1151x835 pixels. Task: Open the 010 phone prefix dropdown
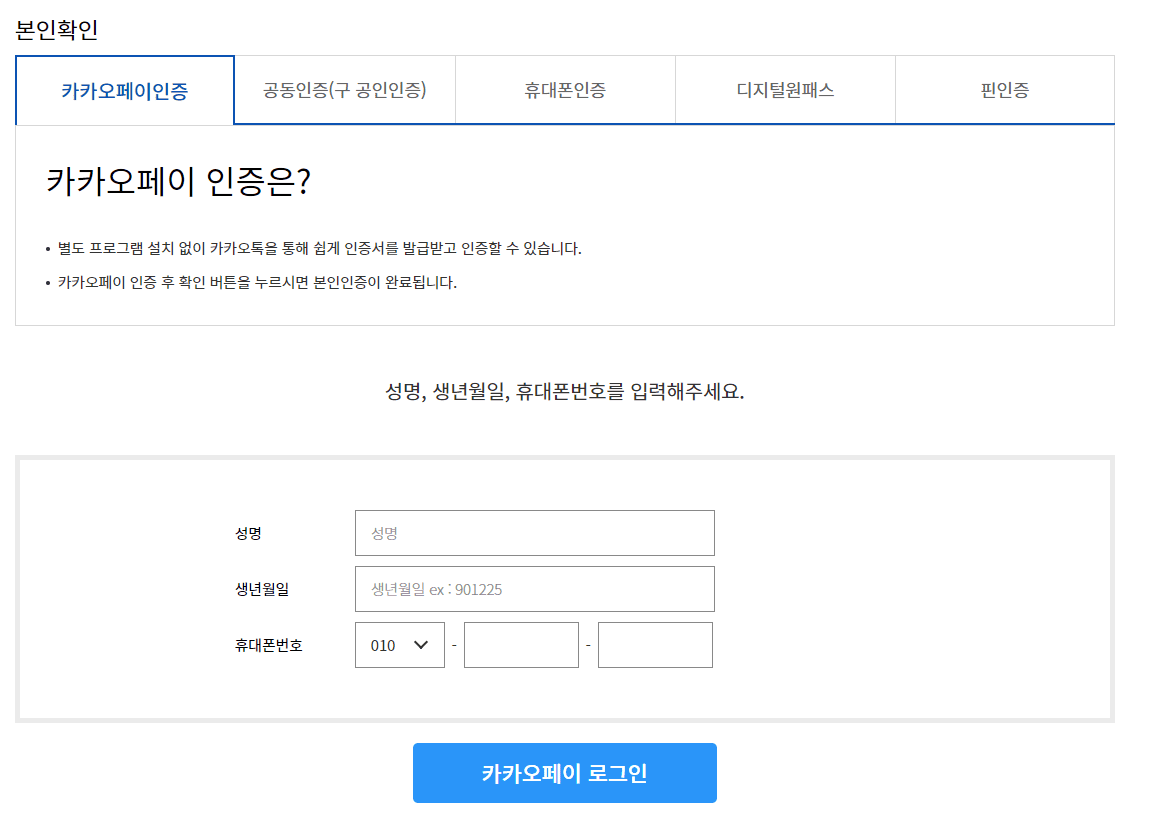pos(400,645)
